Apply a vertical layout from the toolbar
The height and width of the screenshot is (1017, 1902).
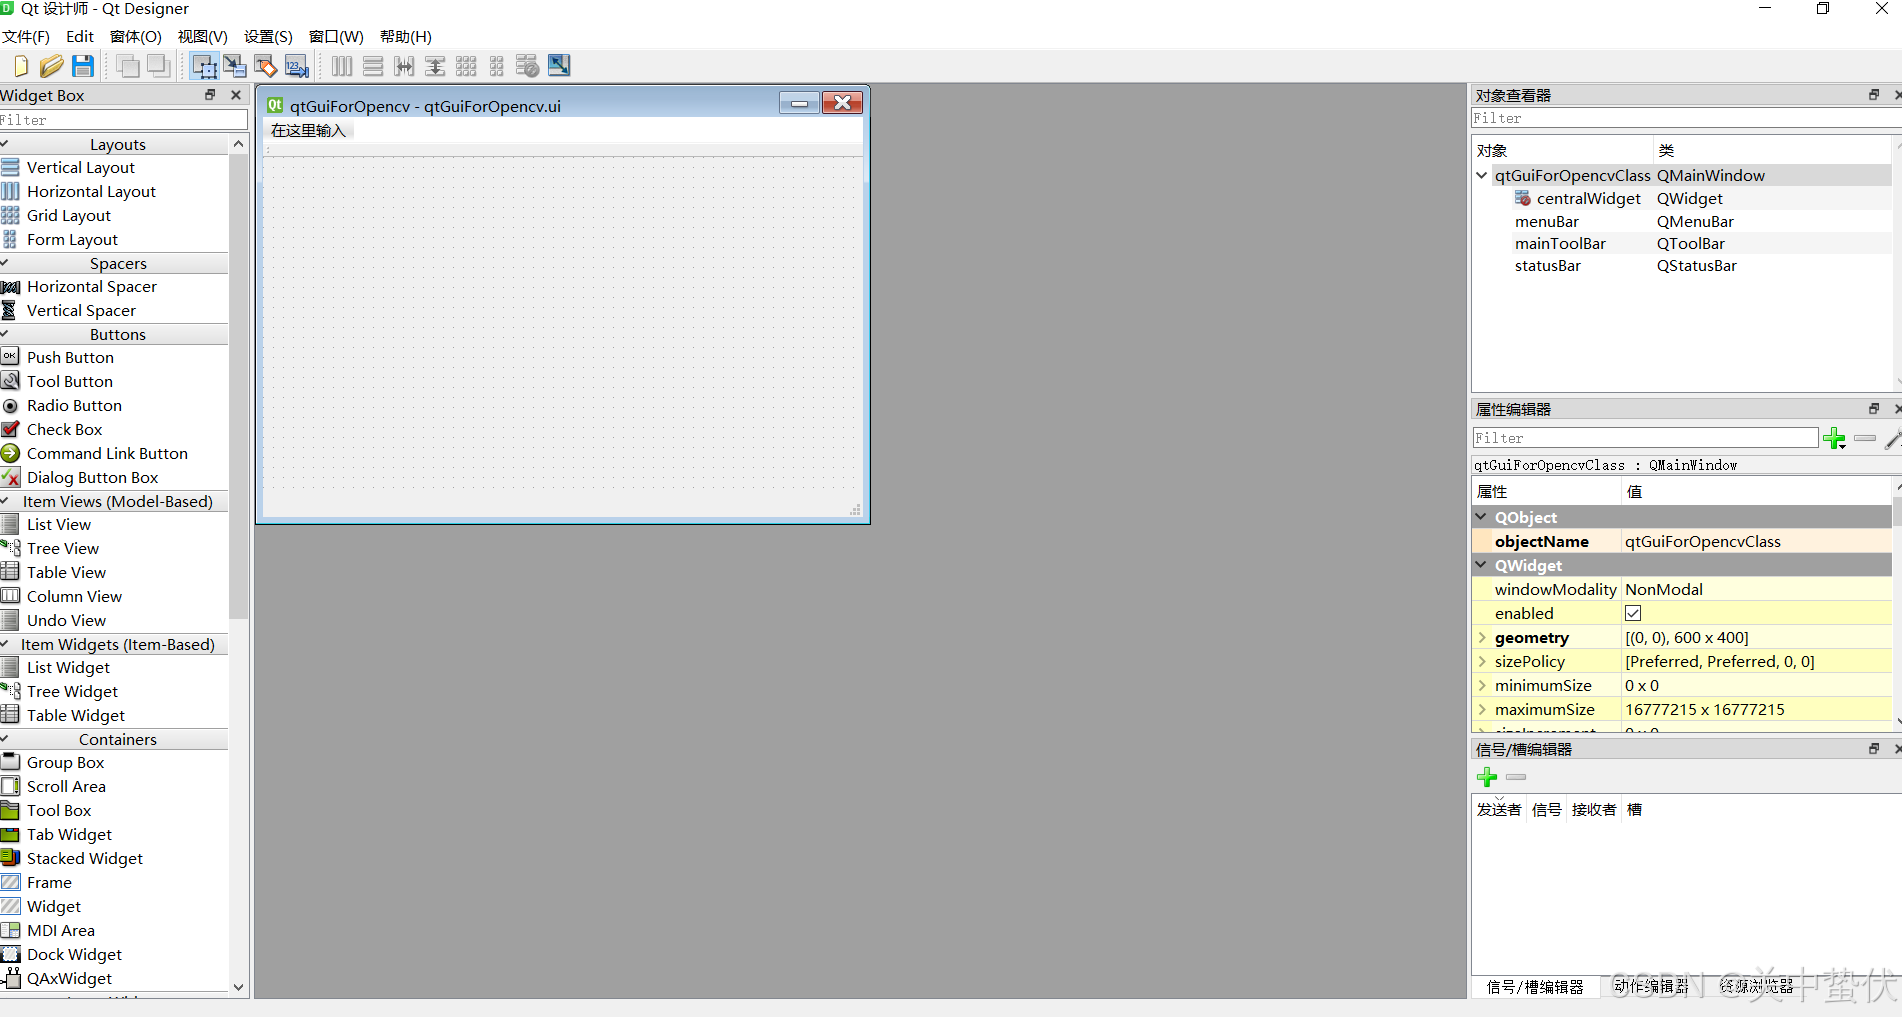click(x=372, y=66)
